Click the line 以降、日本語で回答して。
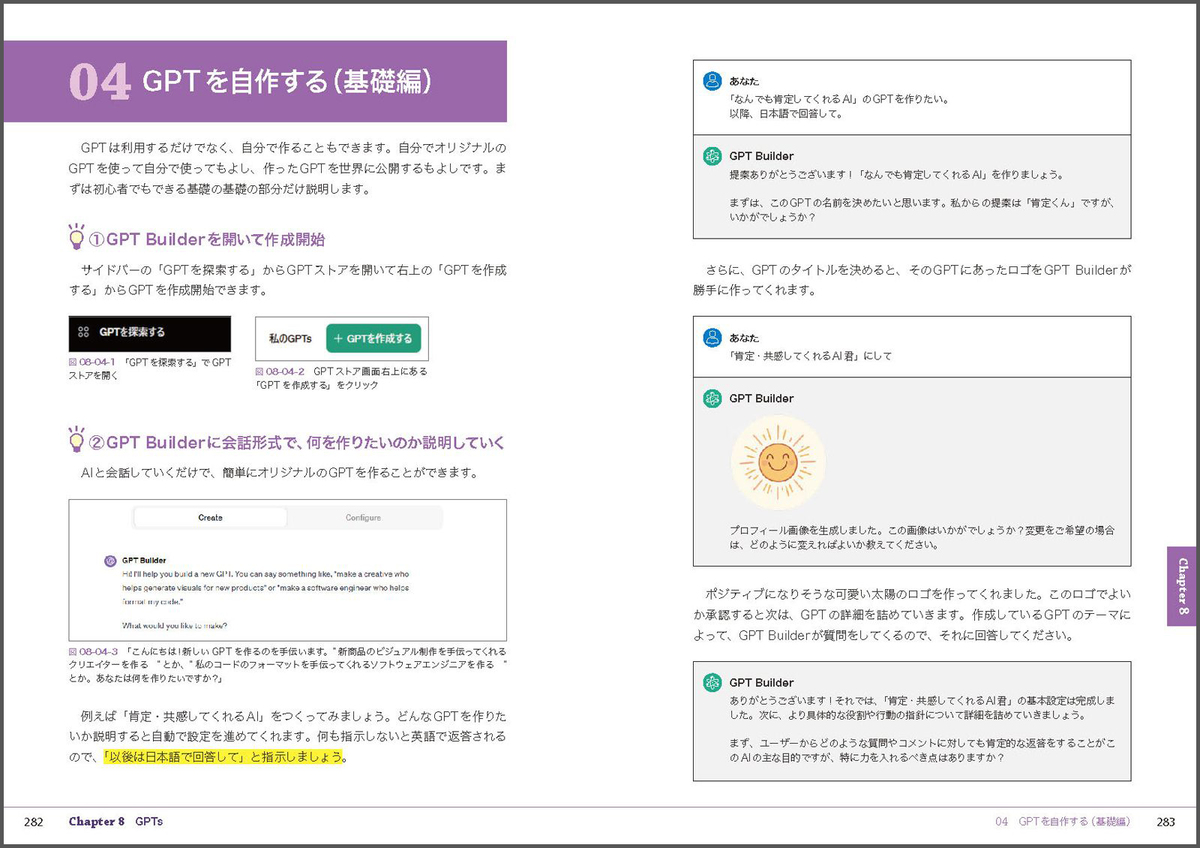 pos(787,113)
